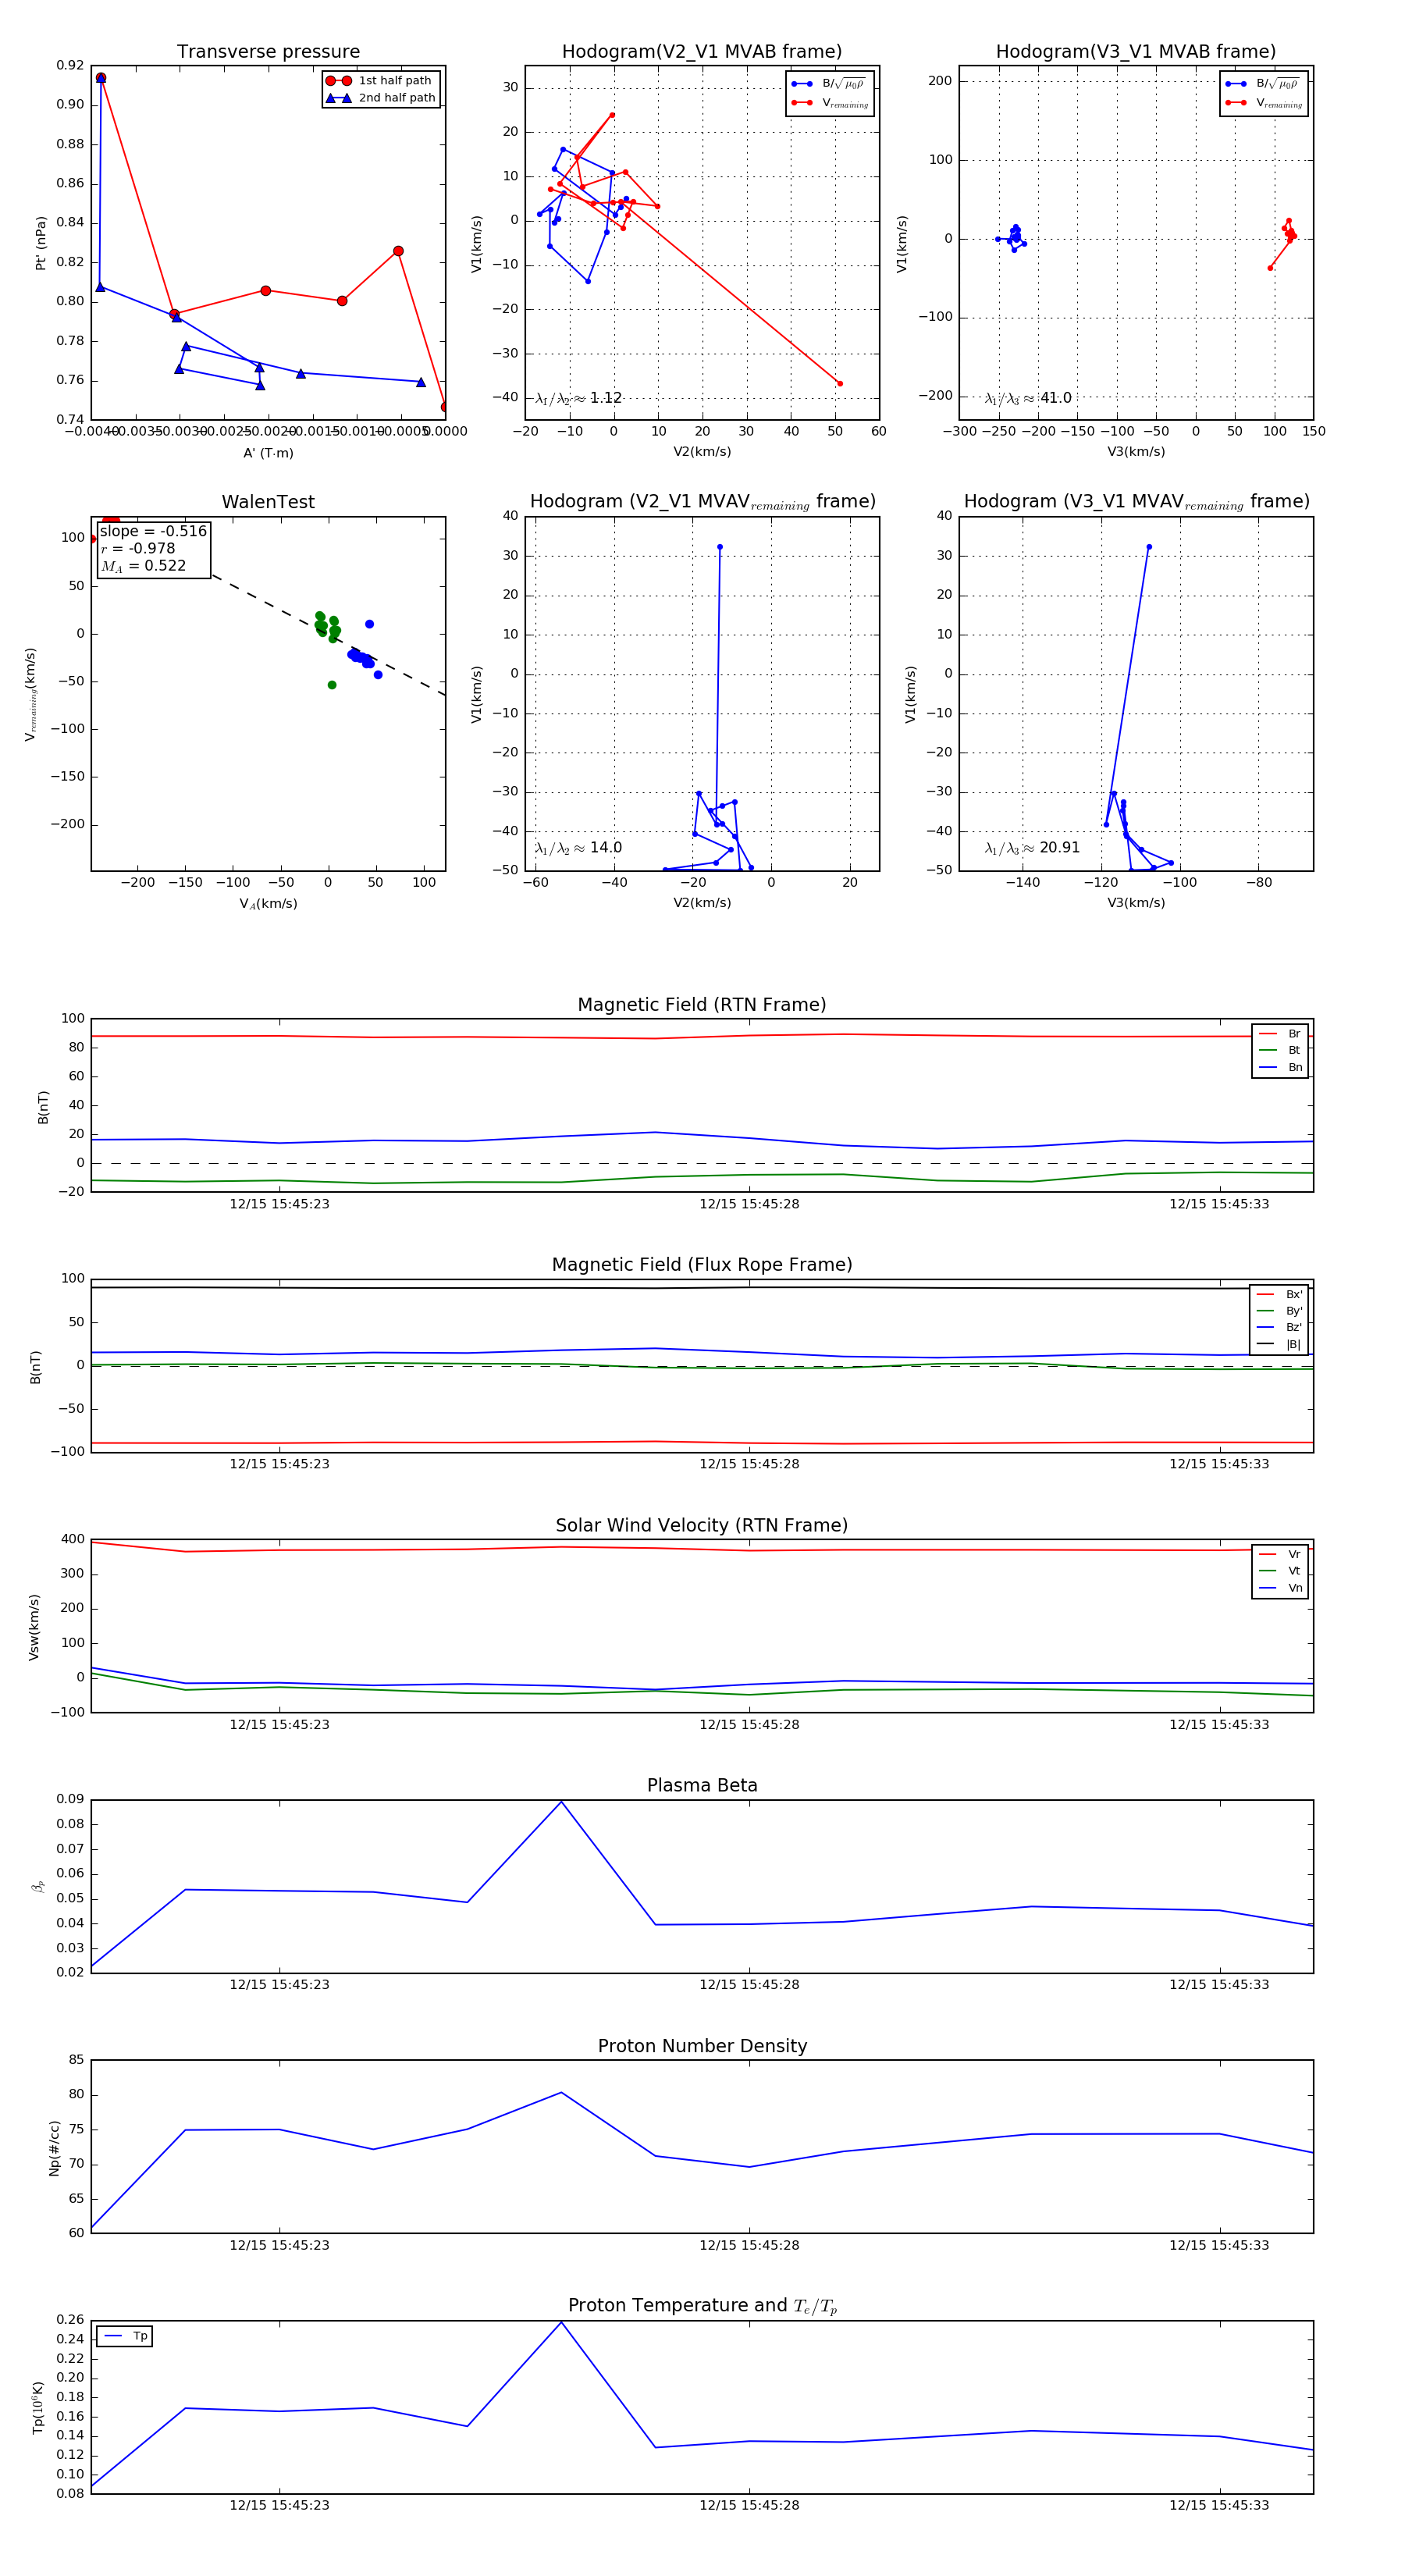Click '12/15 15:45:28' tick under Plasma Beta

coord(749,1985)
